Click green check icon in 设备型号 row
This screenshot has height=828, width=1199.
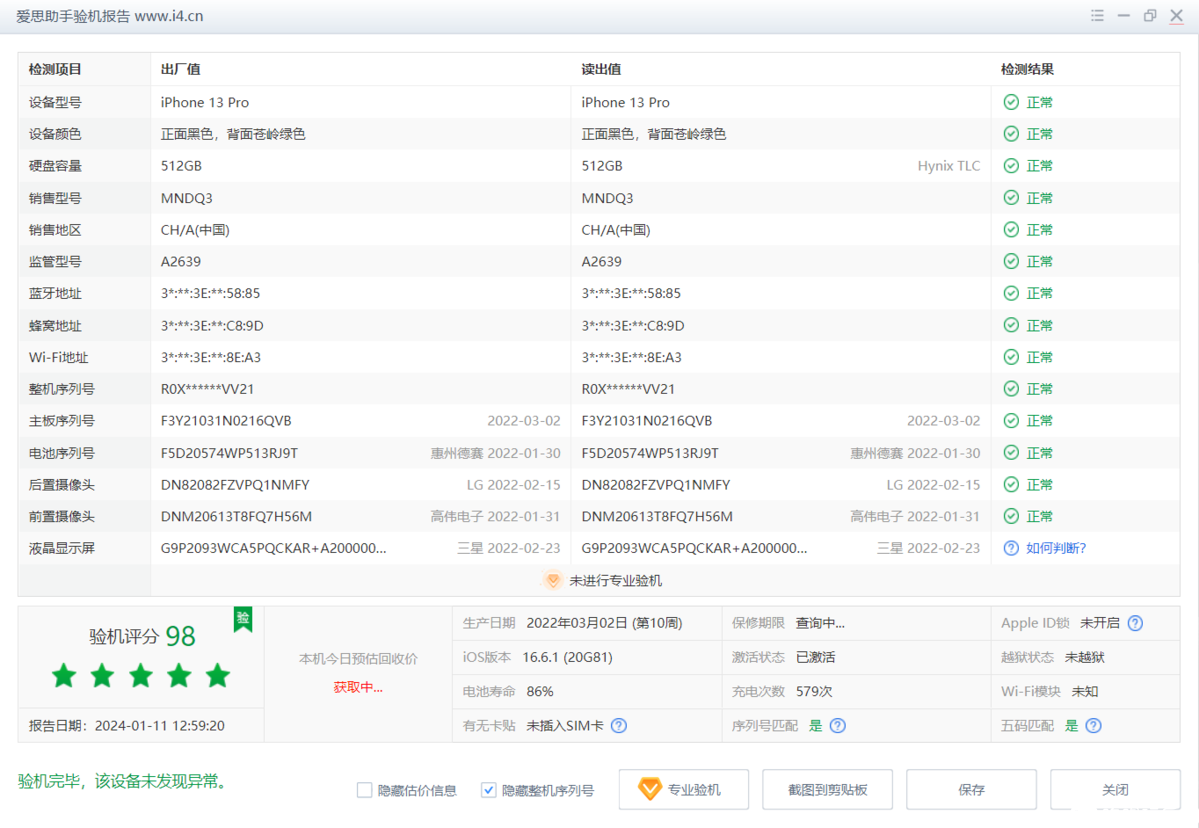coord(1011,102)
